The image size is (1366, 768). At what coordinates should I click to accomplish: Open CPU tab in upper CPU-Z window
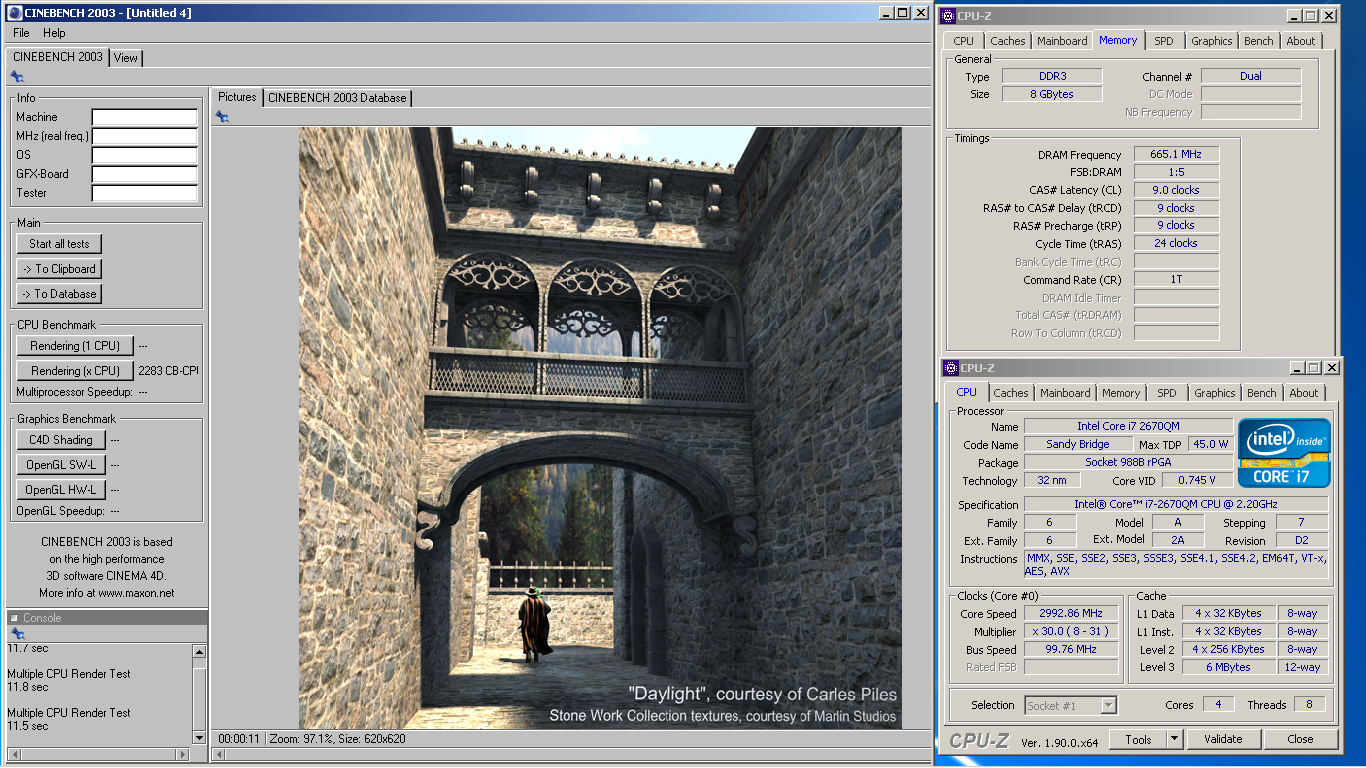[963, 41]
